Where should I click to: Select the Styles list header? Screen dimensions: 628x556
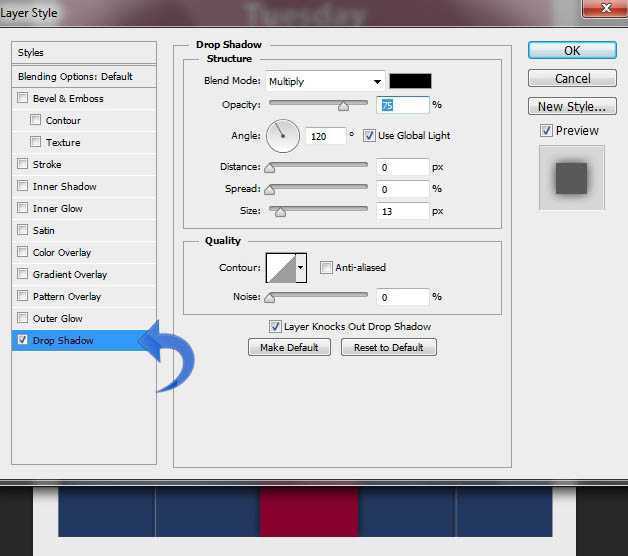84,52
